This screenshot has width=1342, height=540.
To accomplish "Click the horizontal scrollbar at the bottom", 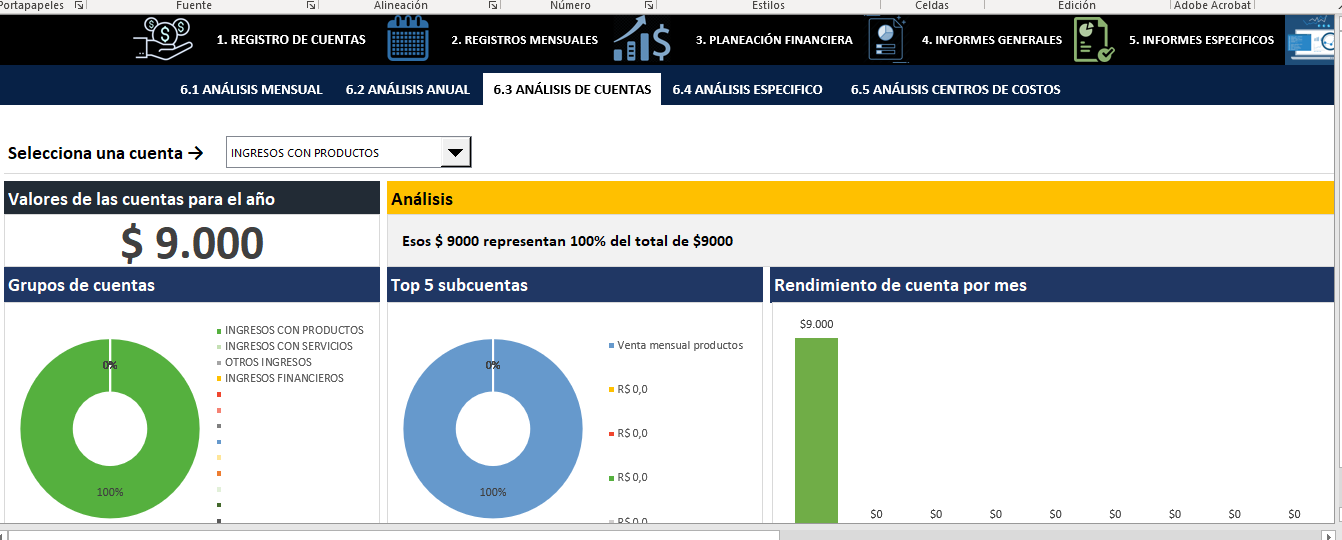I will click(x=394, y=535).
